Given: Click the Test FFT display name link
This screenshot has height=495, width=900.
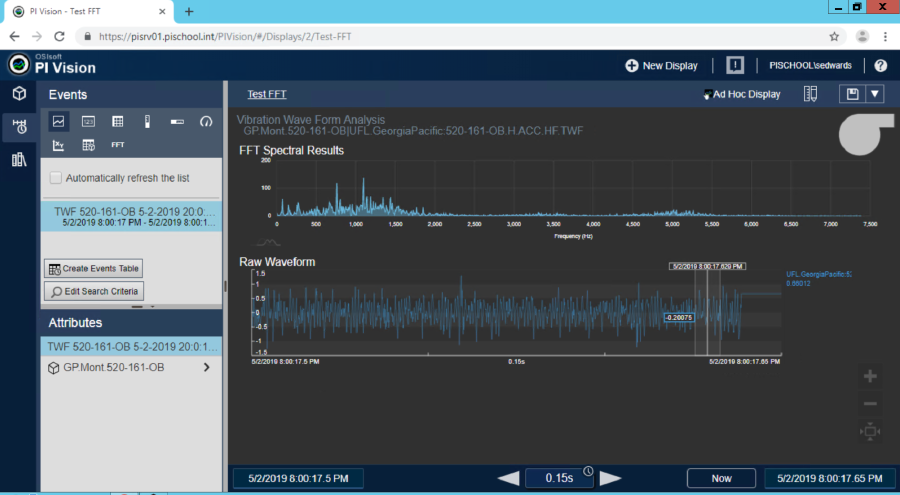Looking at the screenshot, I should 267,94.
